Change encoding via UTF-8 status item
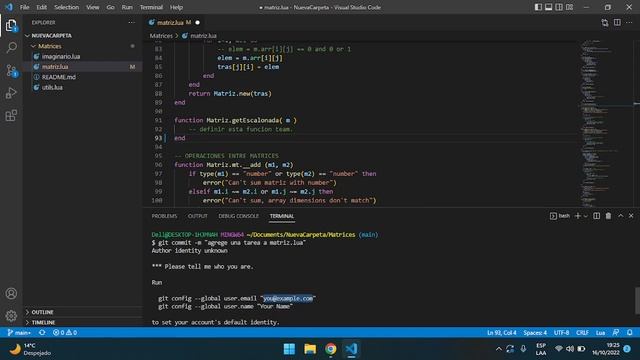This screenshot has width=640, height=360. [561, 333]
